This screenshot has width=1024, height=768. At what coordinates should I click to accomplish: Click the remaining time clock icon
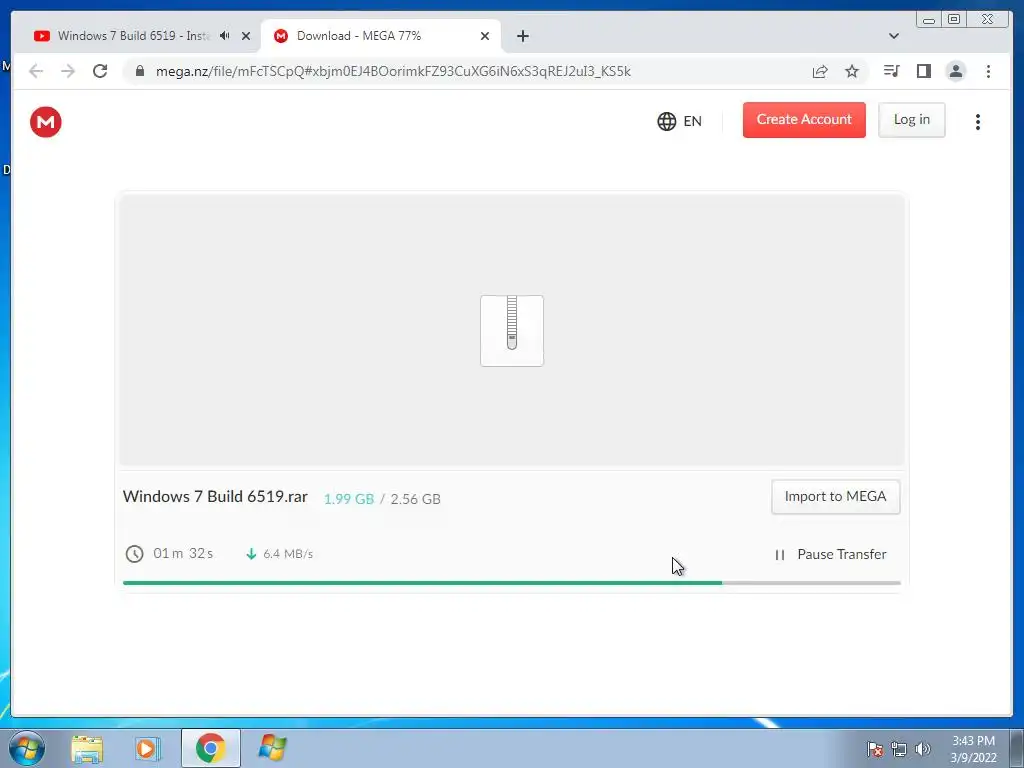[x=135, y=554]
